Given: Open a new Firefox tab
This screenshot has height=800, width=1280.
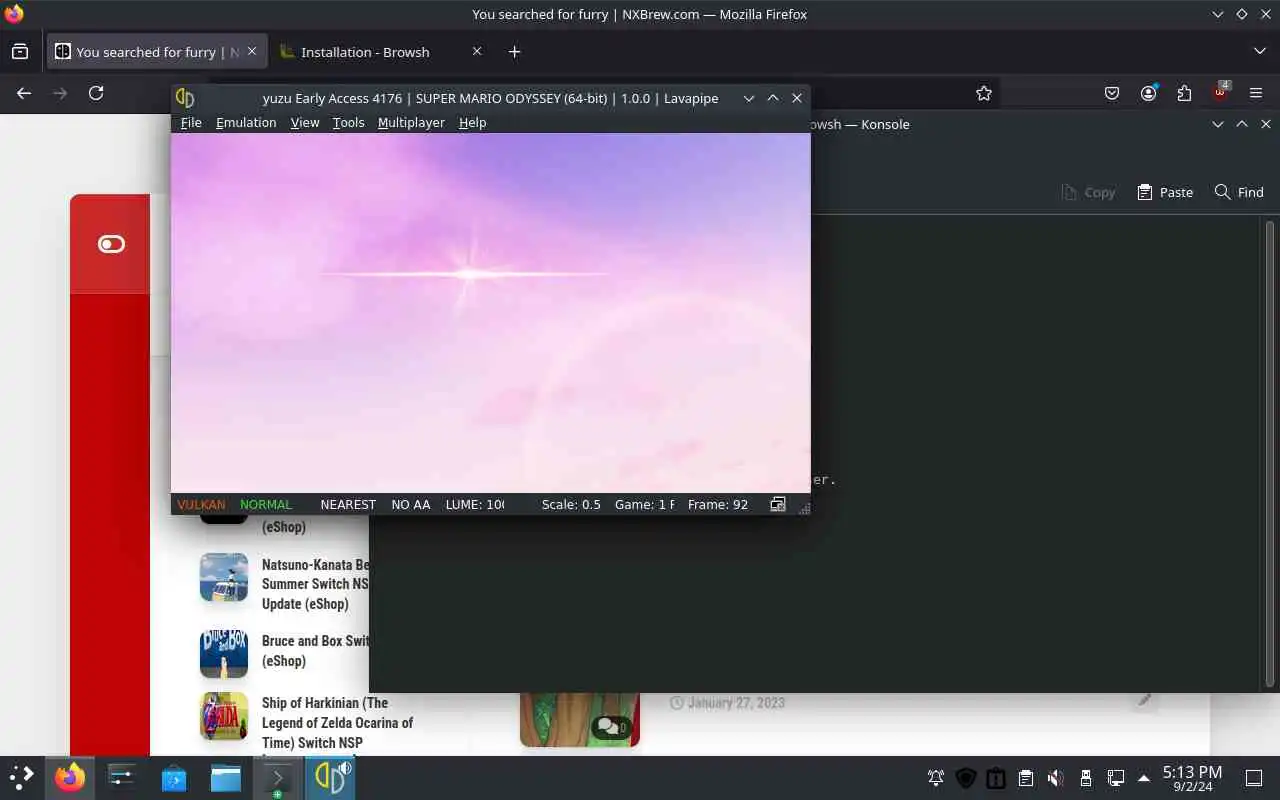Looking at the screenshot, I should (514, 52).
